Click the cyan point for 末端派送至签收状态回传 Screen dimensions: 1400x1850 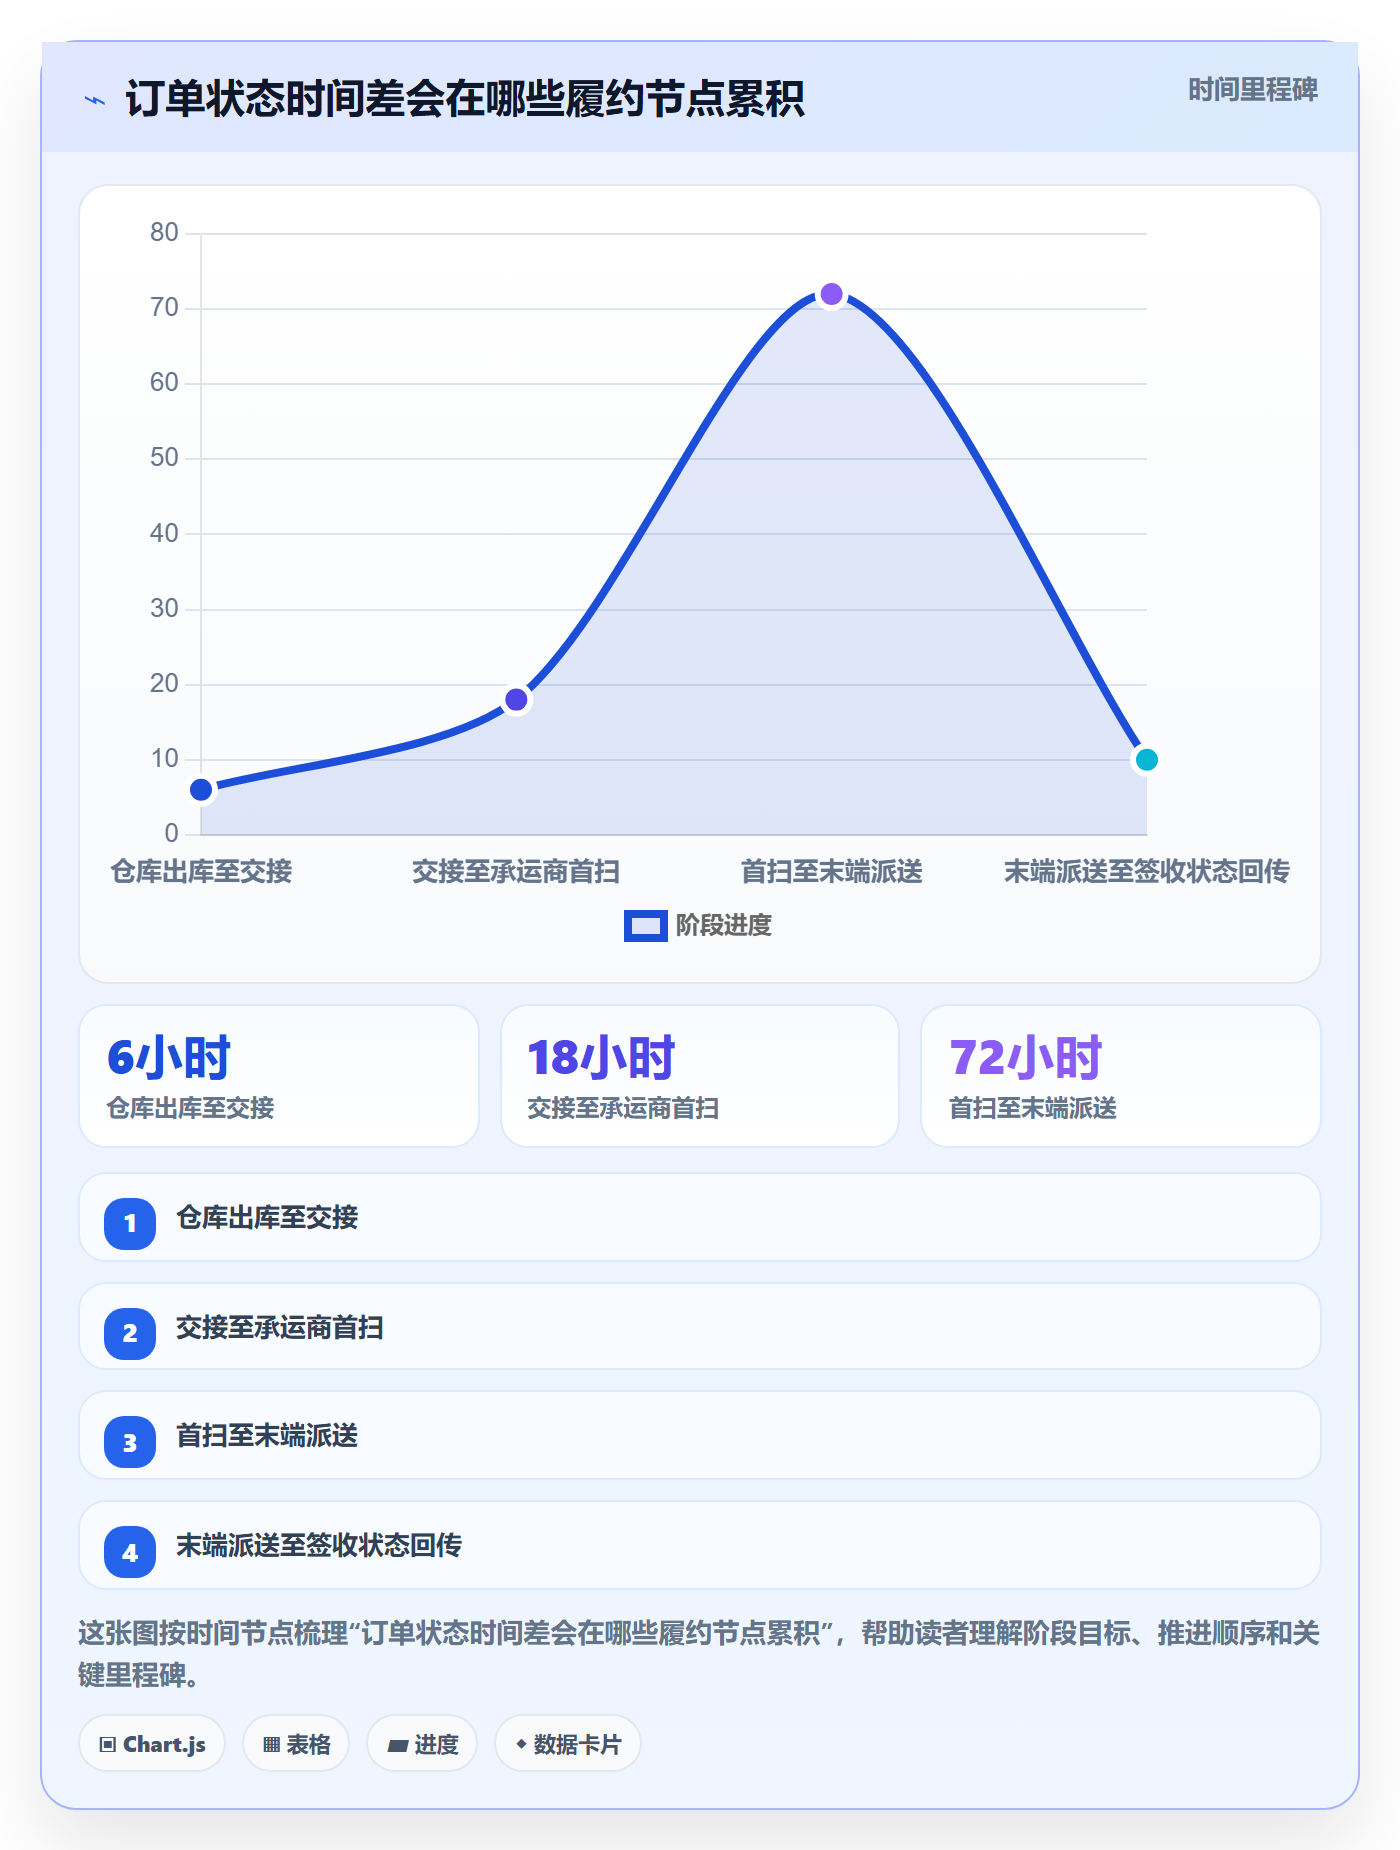point(1146,760)
